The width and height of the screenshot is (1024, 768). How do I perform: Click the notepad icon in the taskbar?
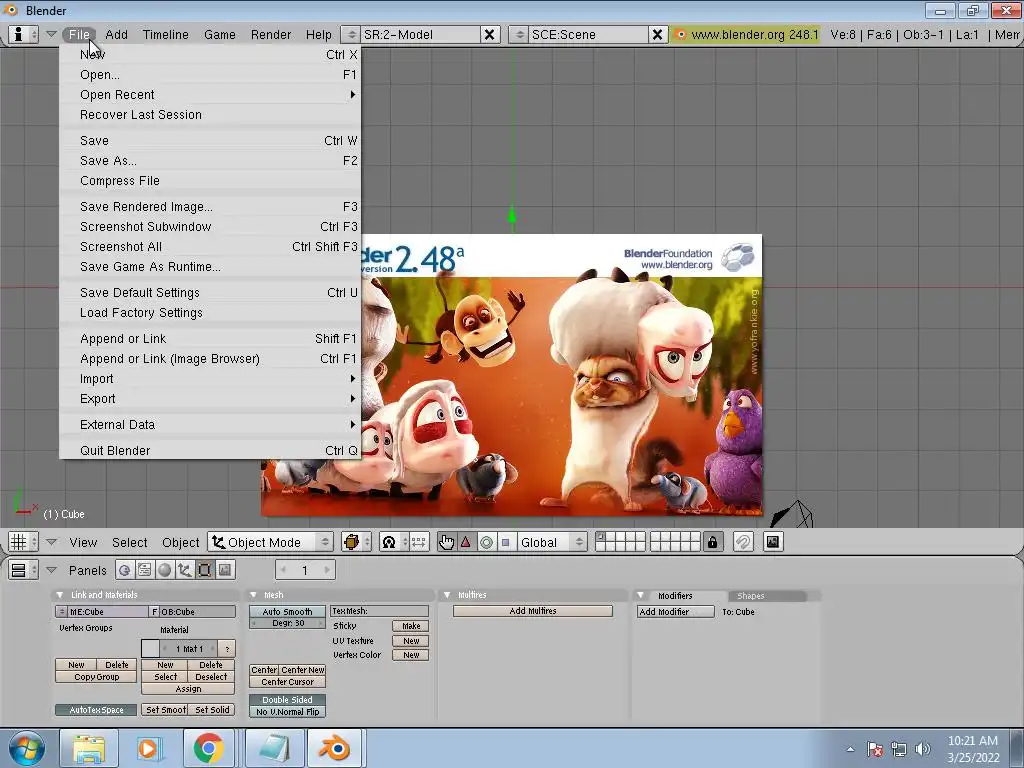[275, 748]
